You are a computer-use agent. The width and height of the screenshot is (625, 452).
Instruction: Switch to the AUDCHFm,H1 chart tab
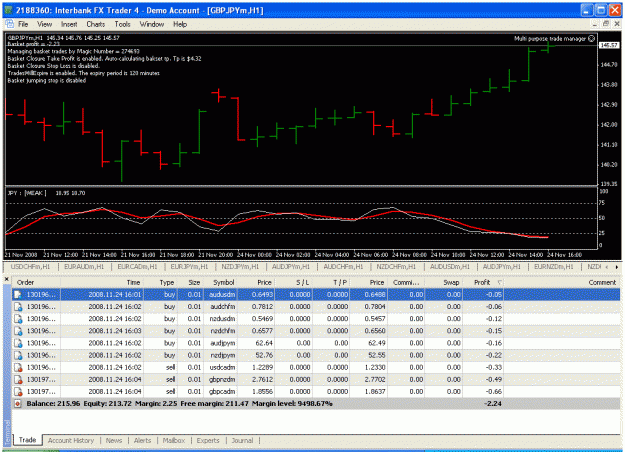click(343, 267)
